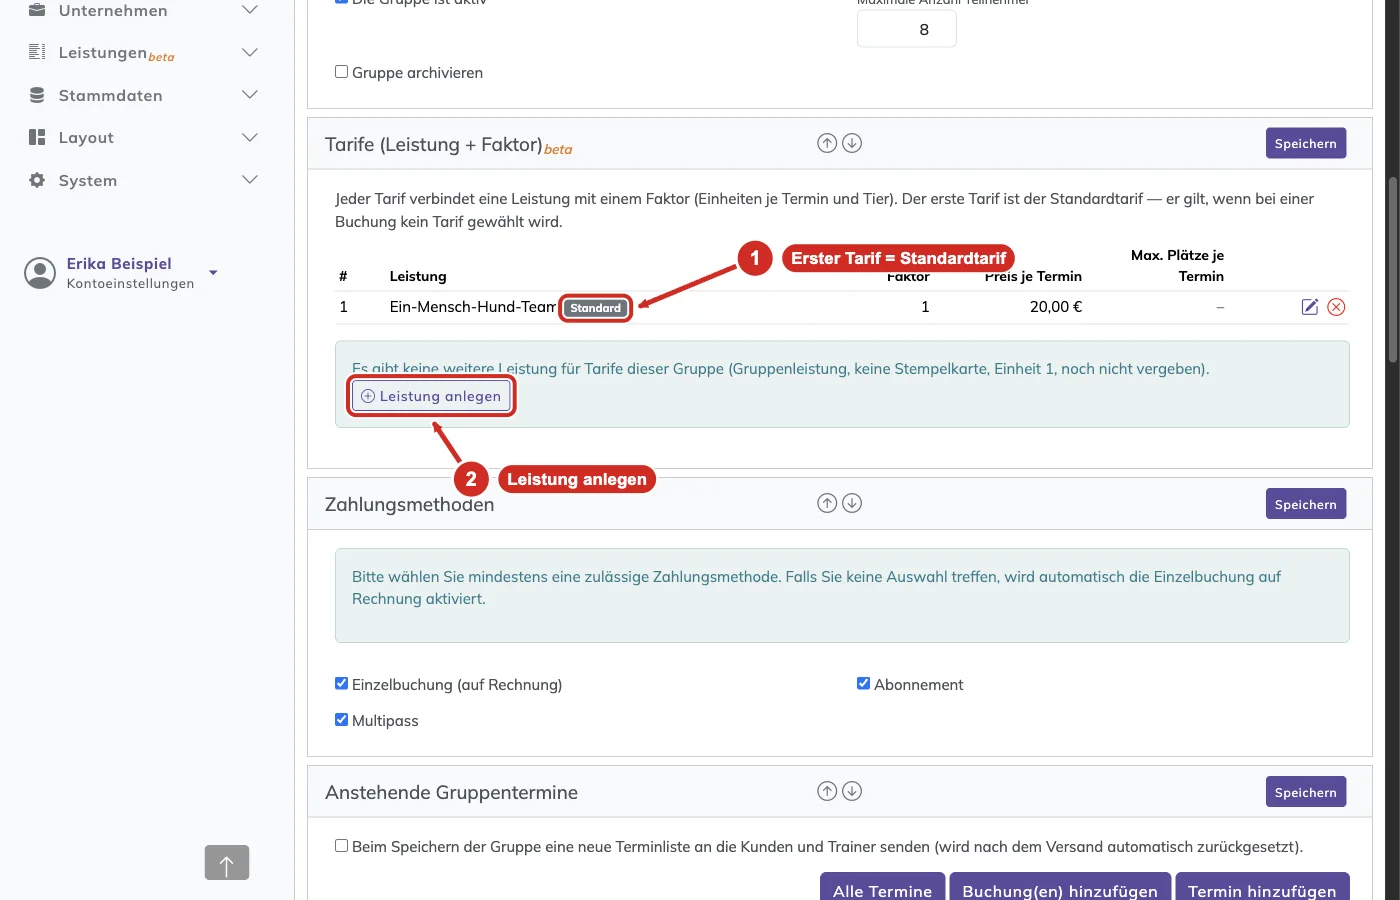Click the maximum participants field showing 8
Viewport: 1400px width, 900px height.
(907, 29)
